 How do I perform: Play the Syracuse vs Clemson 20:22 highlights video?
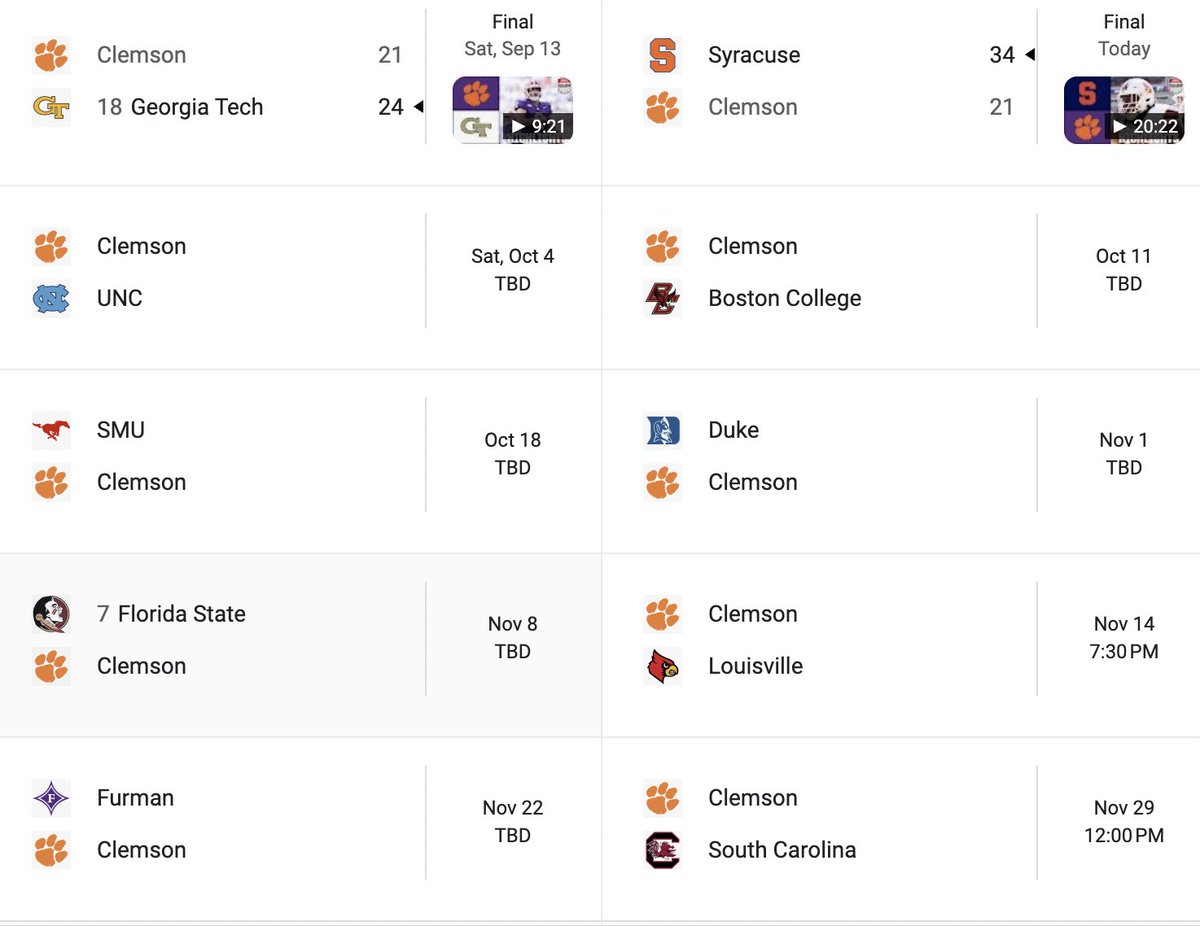1124,110
